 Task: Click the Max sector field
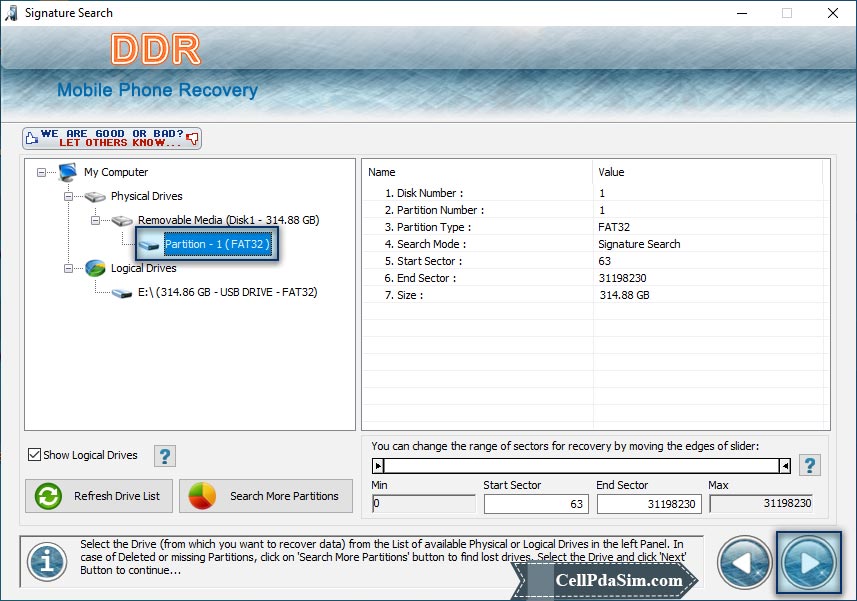761,503
